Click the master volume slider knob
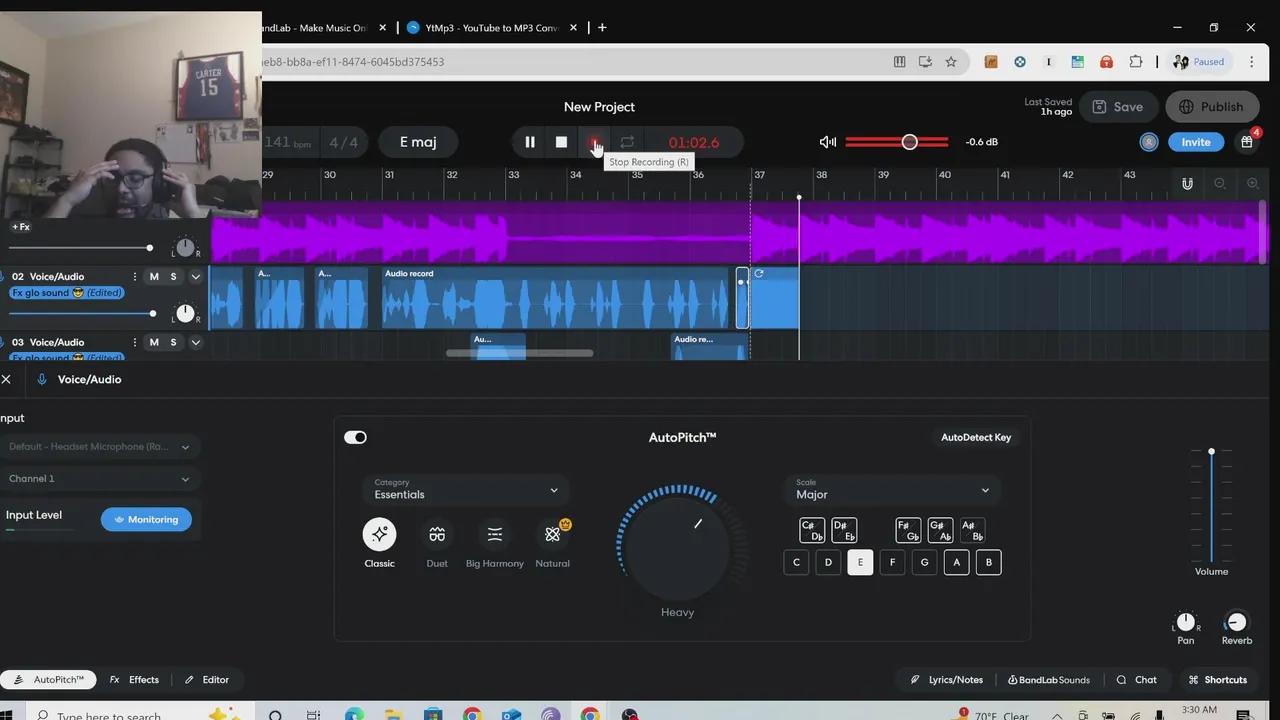The width and height of the screenshot is (1280, 720). click(x=909, y=142)
